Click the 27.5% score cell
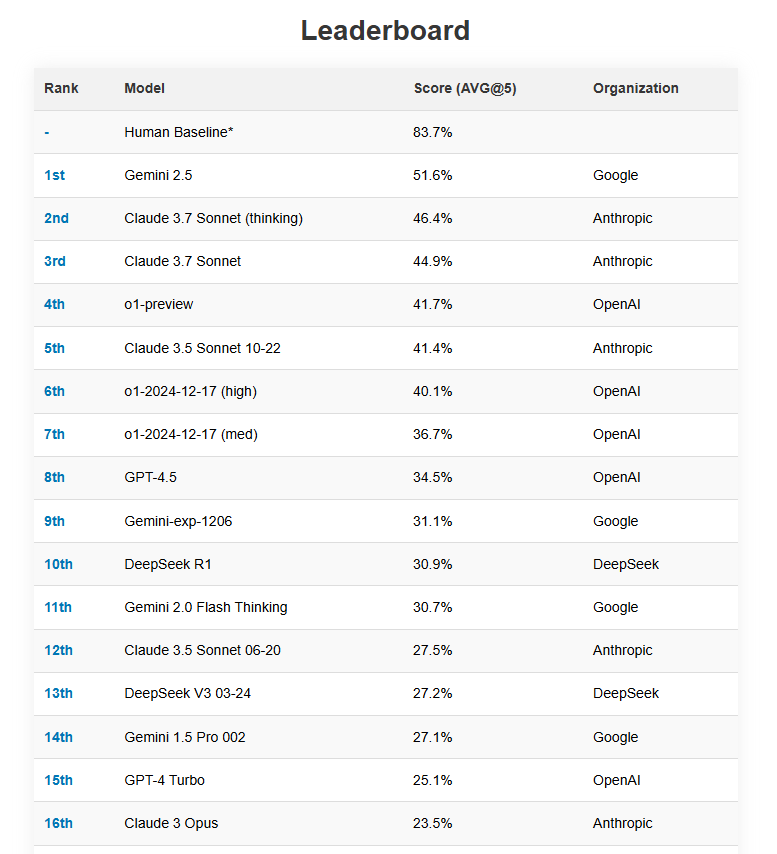Screen dimensions: 777x854 [x=432, y=651]
